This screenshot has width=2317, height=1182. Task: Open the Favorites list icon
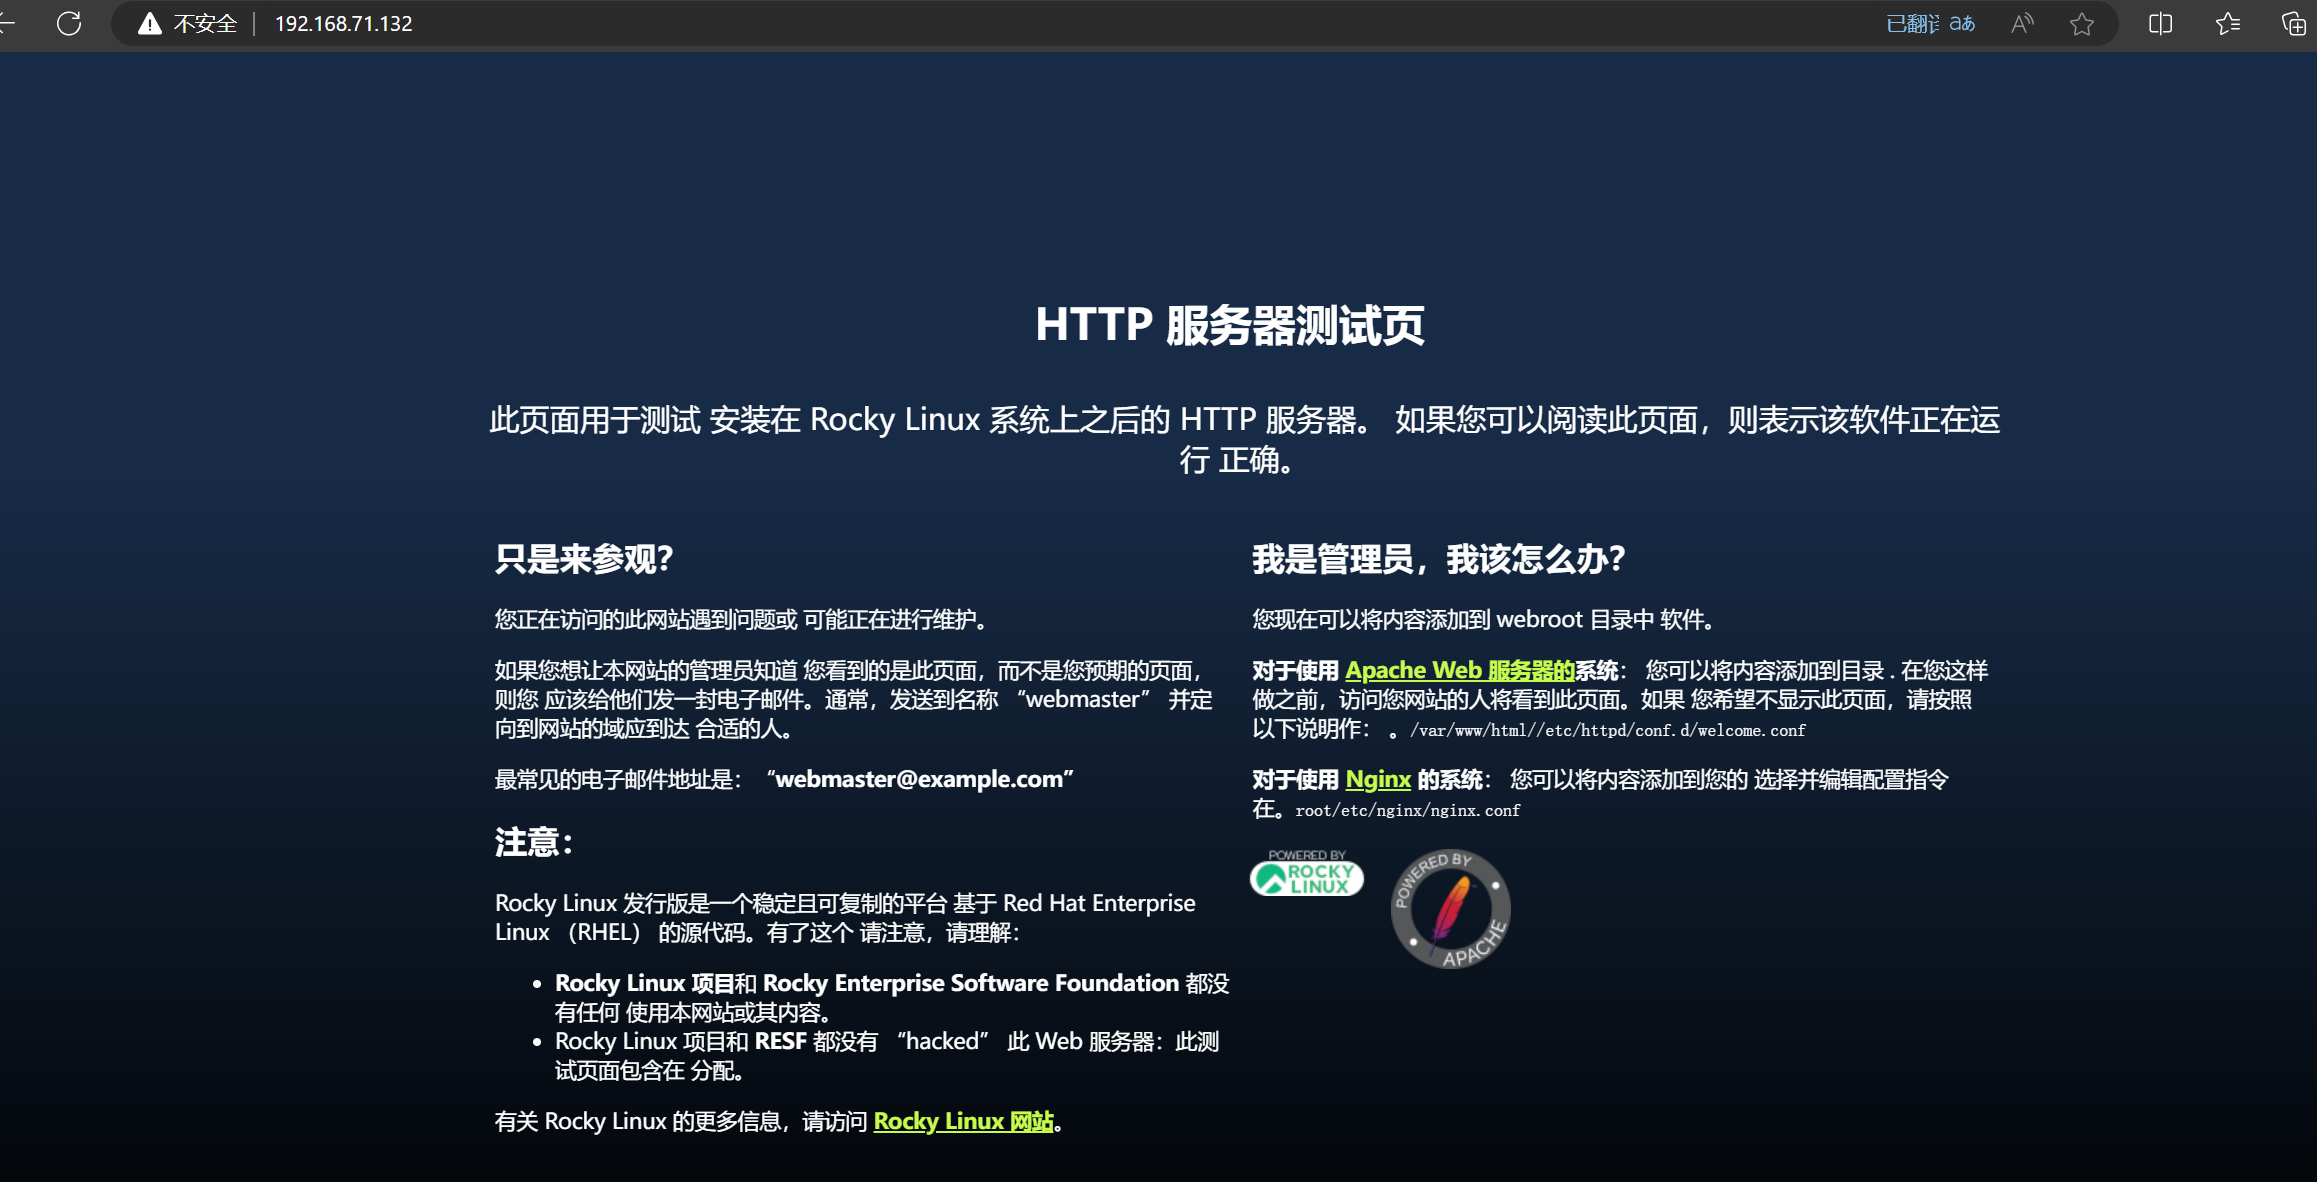[2228, 23]
